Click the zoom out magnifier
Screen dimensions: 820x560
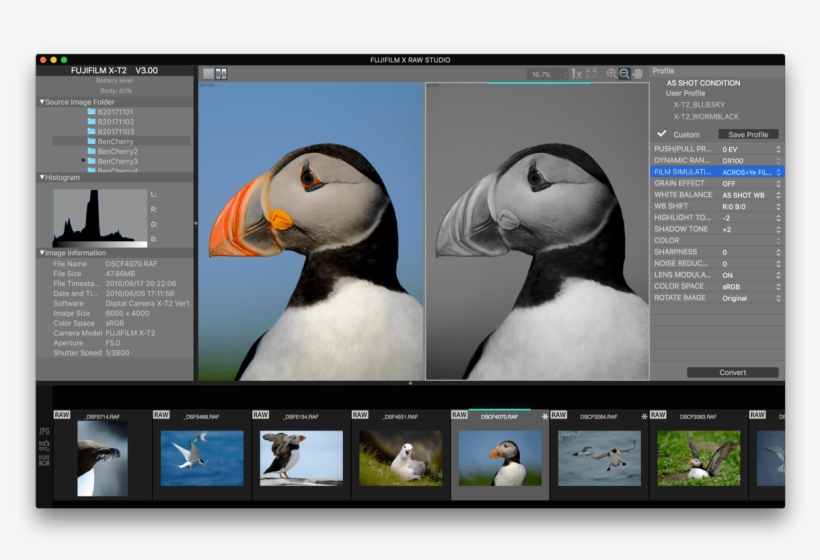tap(624, 74)
